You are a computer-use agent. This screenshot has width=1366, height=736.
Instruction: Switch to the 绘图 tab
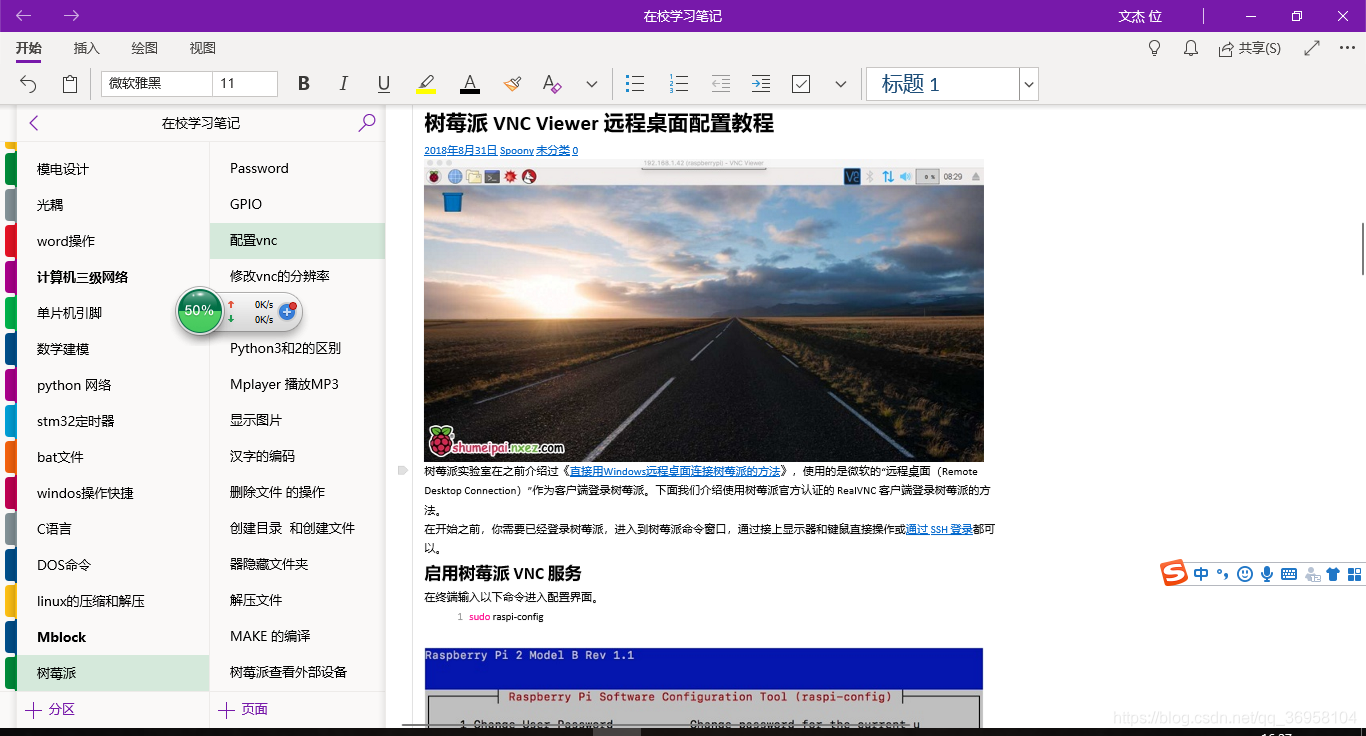point(145,48)
